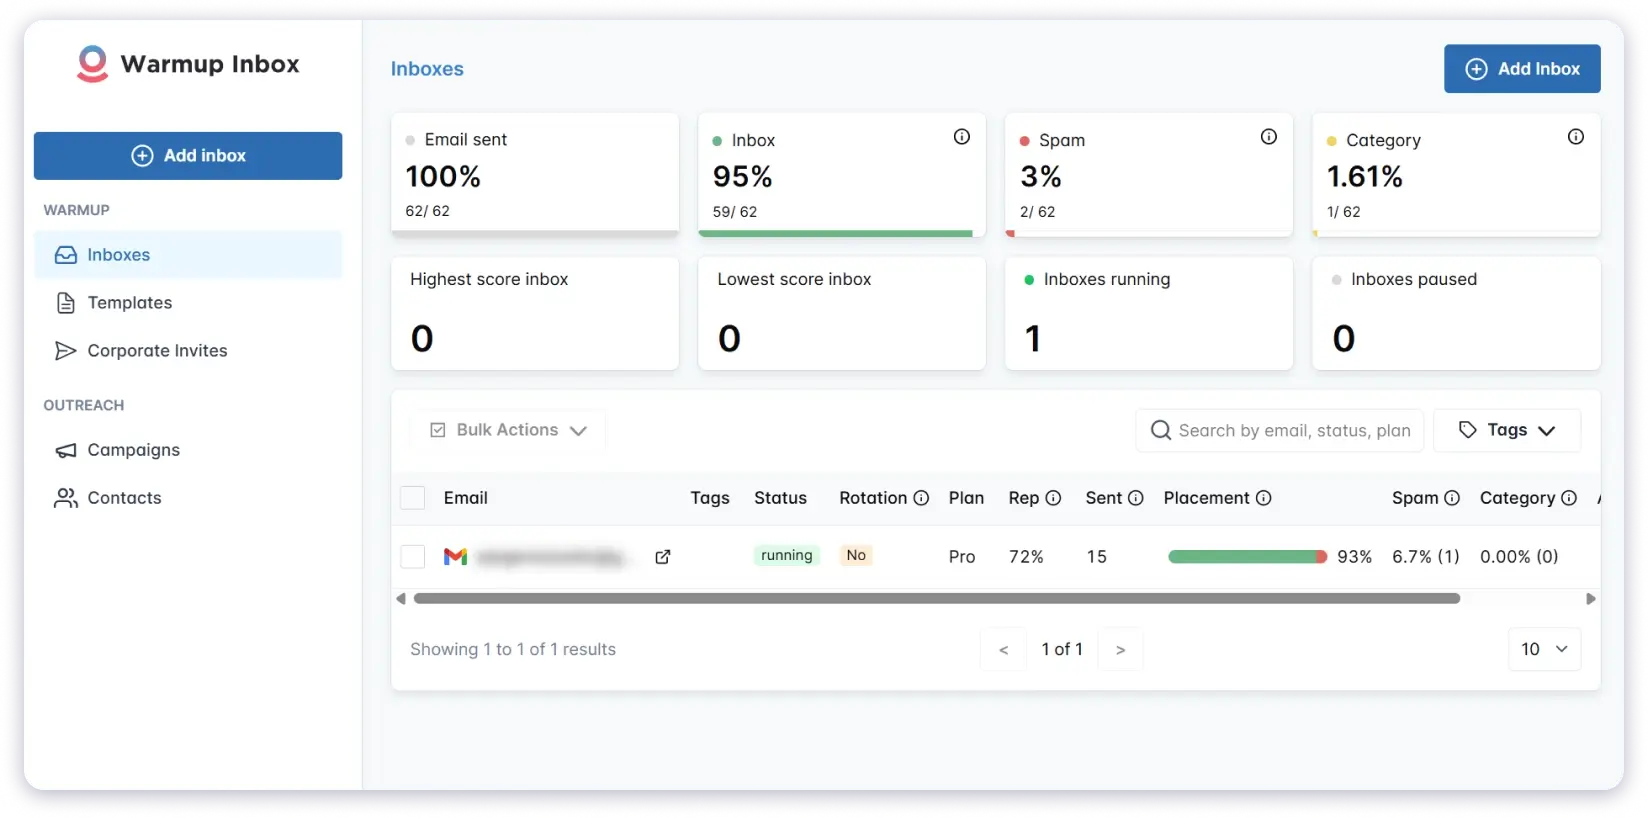Click the Rep column info icon
The width and height of the screenshot is (1648, 818).
(1053, 498)
